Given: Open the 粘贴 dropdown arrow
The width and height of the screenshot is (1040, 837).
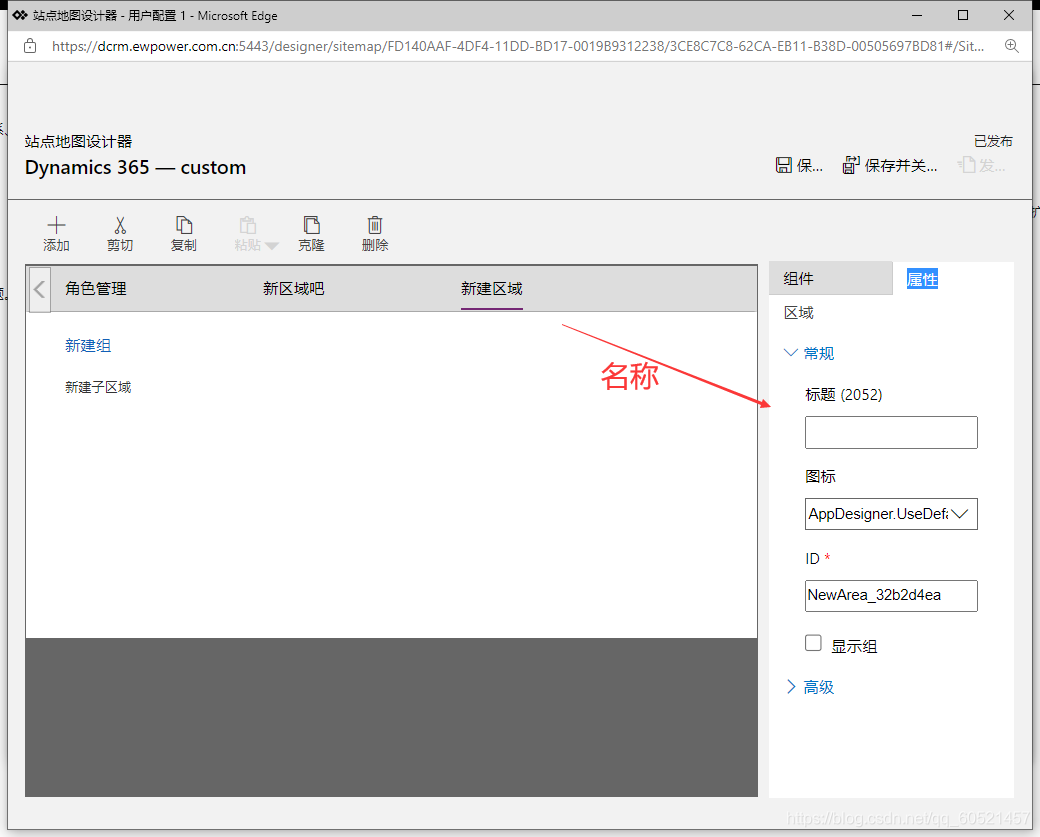Looking at the screenshot, I should point(271,246).
